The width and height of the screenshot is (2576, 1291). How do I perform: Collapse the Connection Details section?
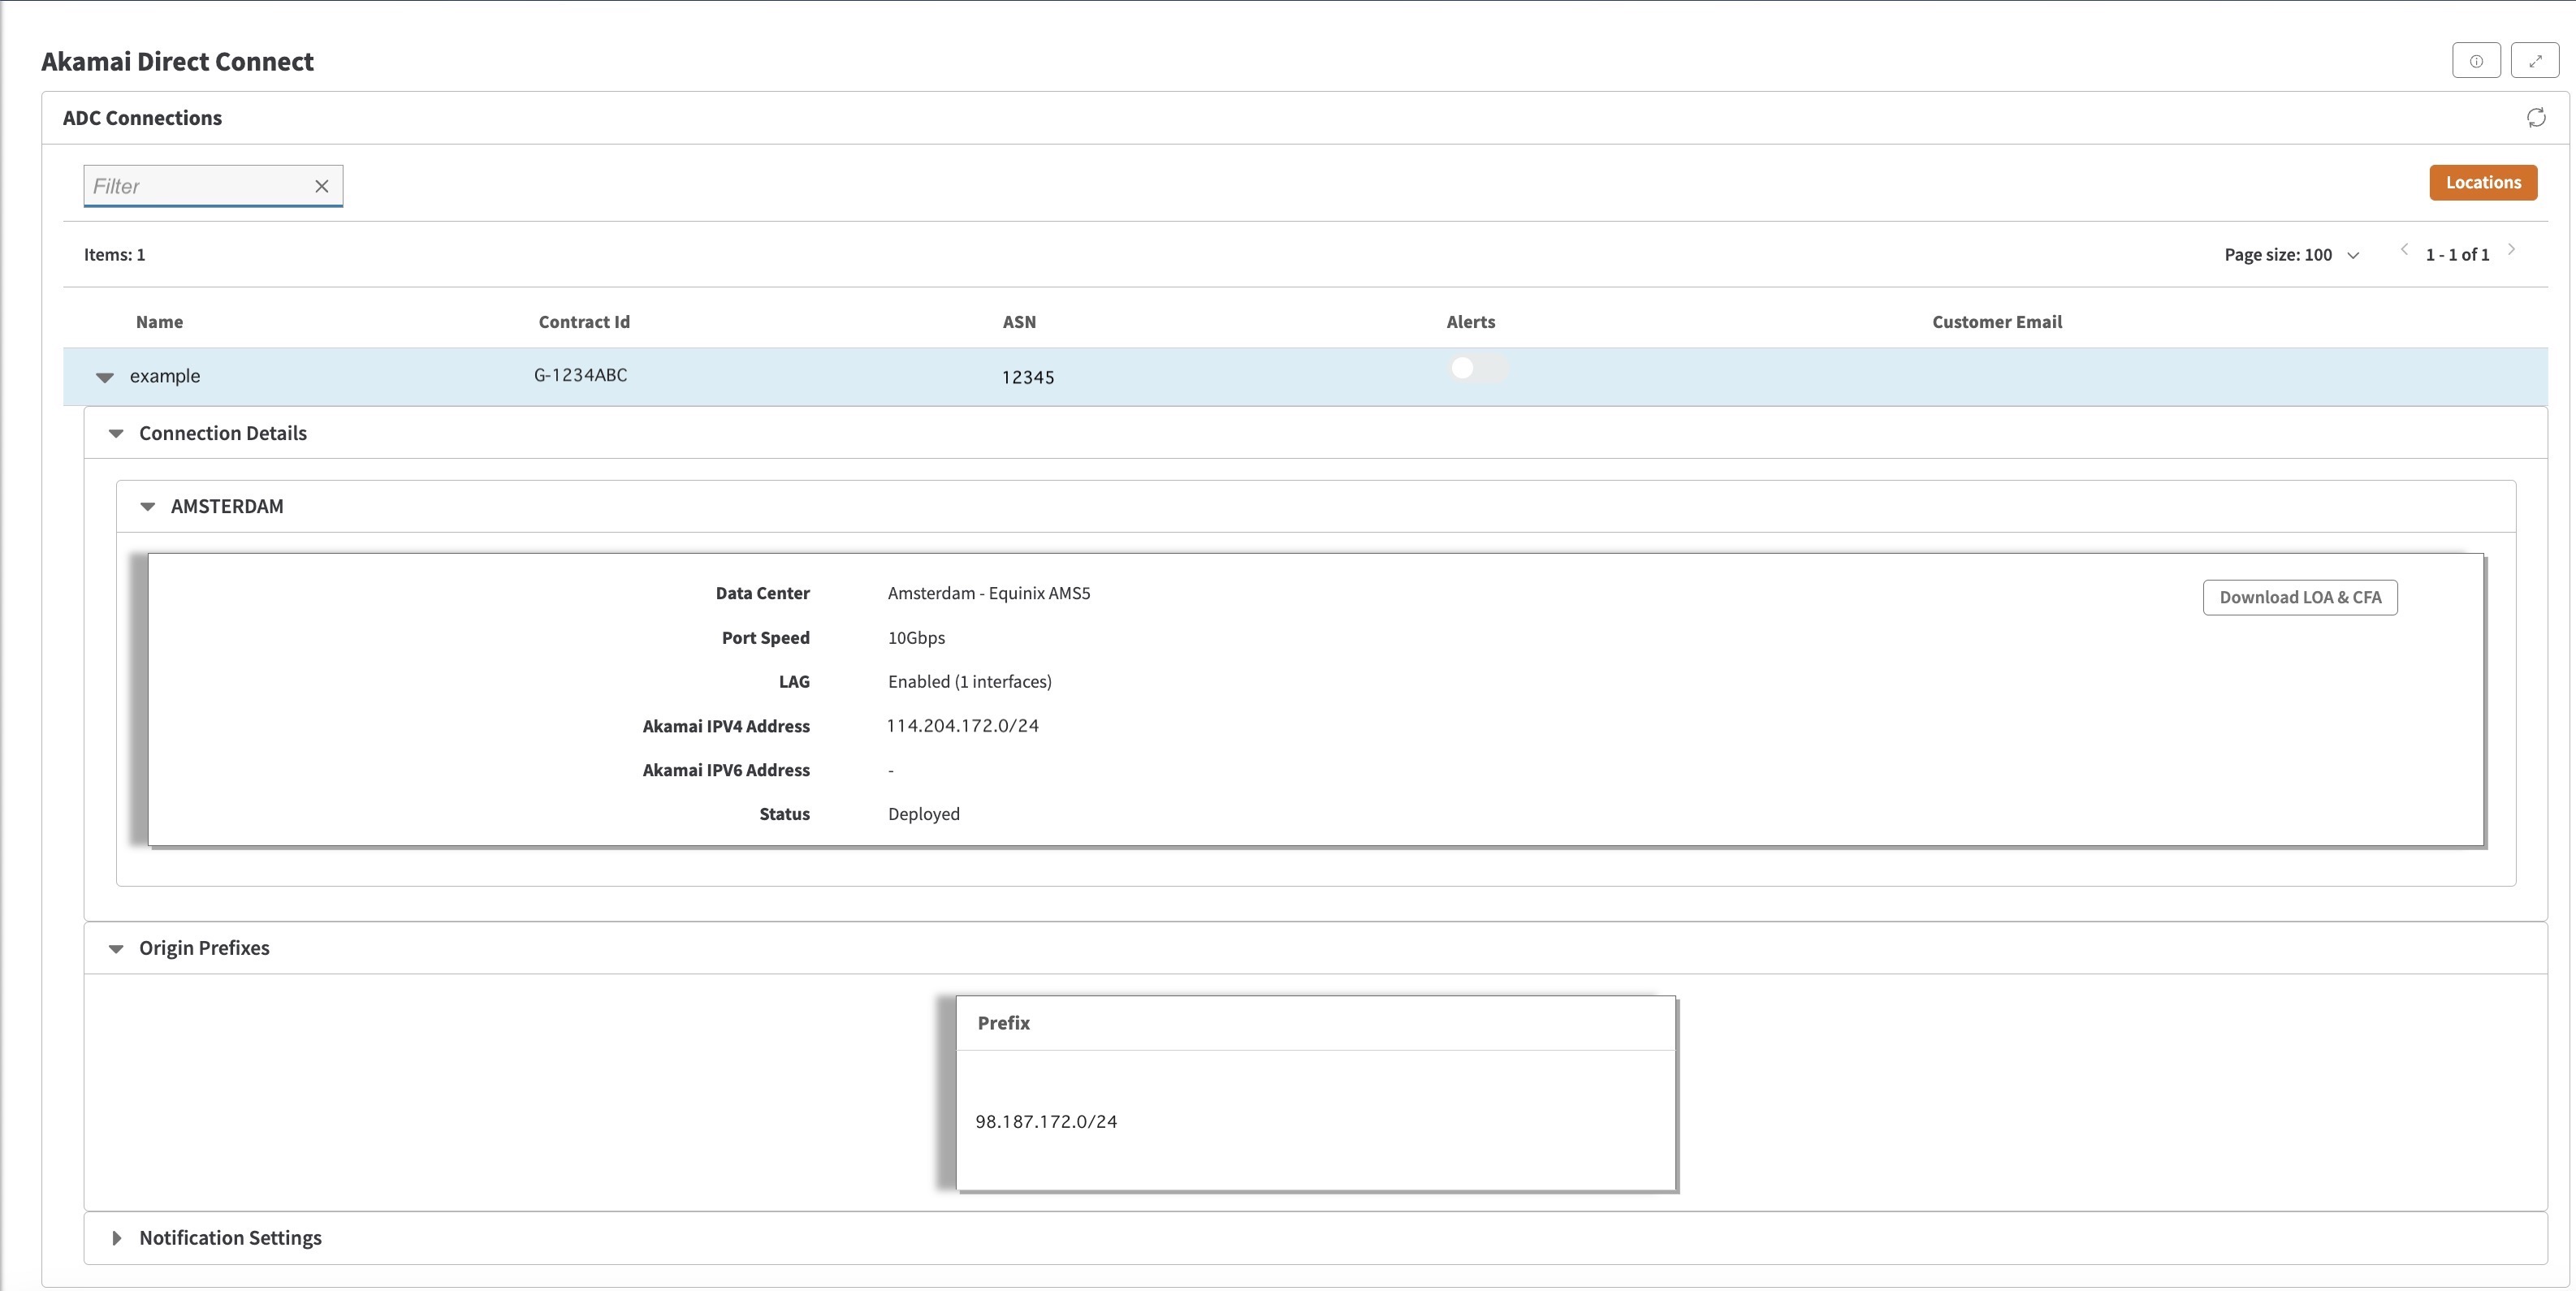pyautogui.click(x=116, y=434)
